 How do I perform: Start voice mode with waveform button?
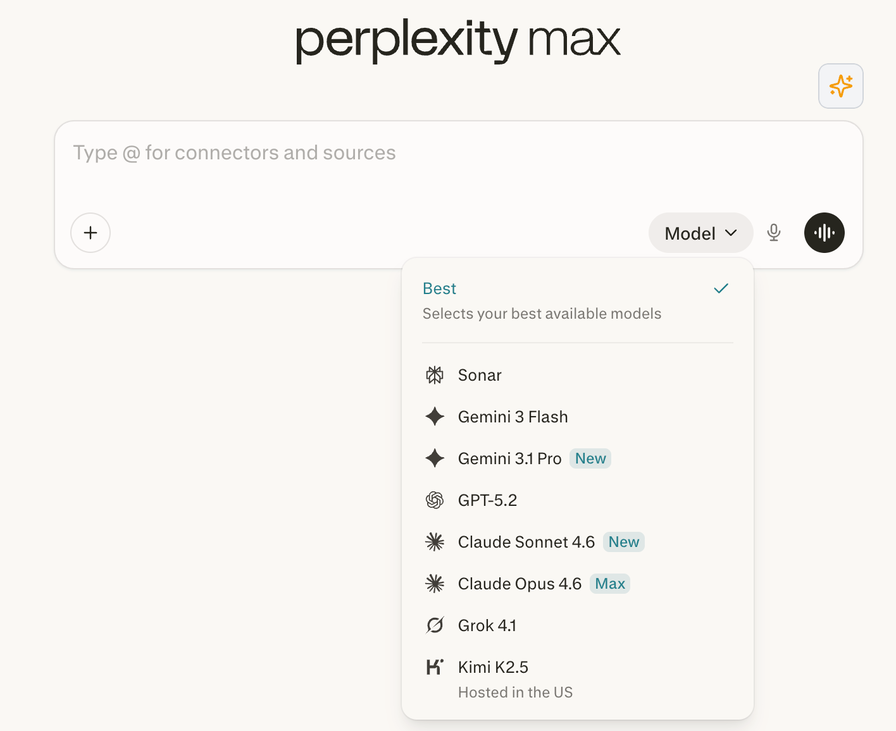(824, 233)
